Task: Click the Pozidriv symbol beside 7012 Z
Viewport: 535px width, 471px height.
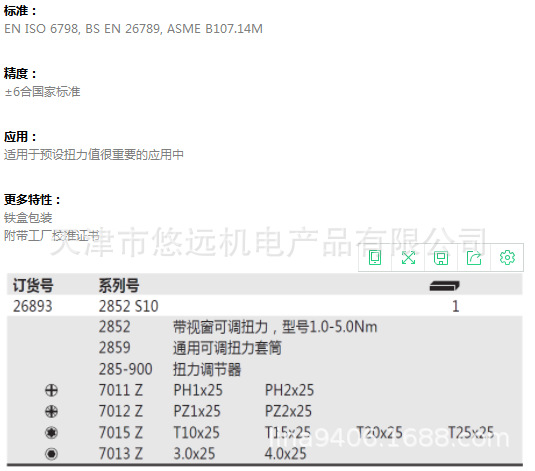Action: coord(51,411)
